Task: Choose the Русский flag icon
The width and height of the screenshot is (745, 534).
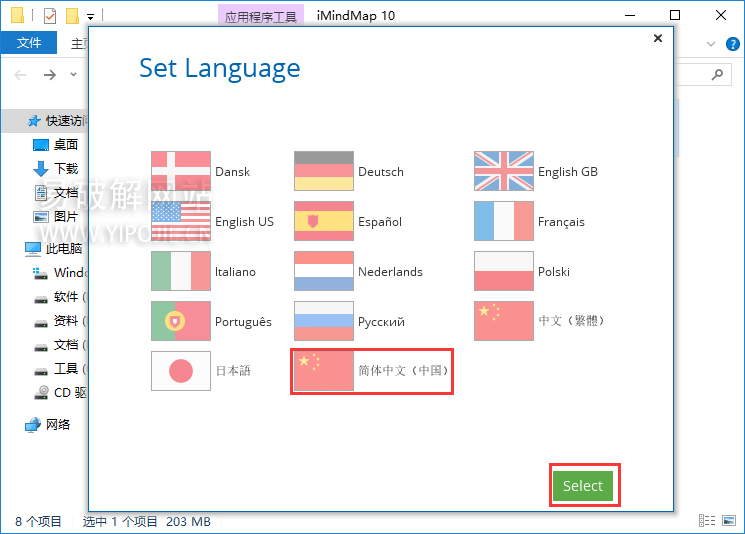Action: click(x=324, y=321)
